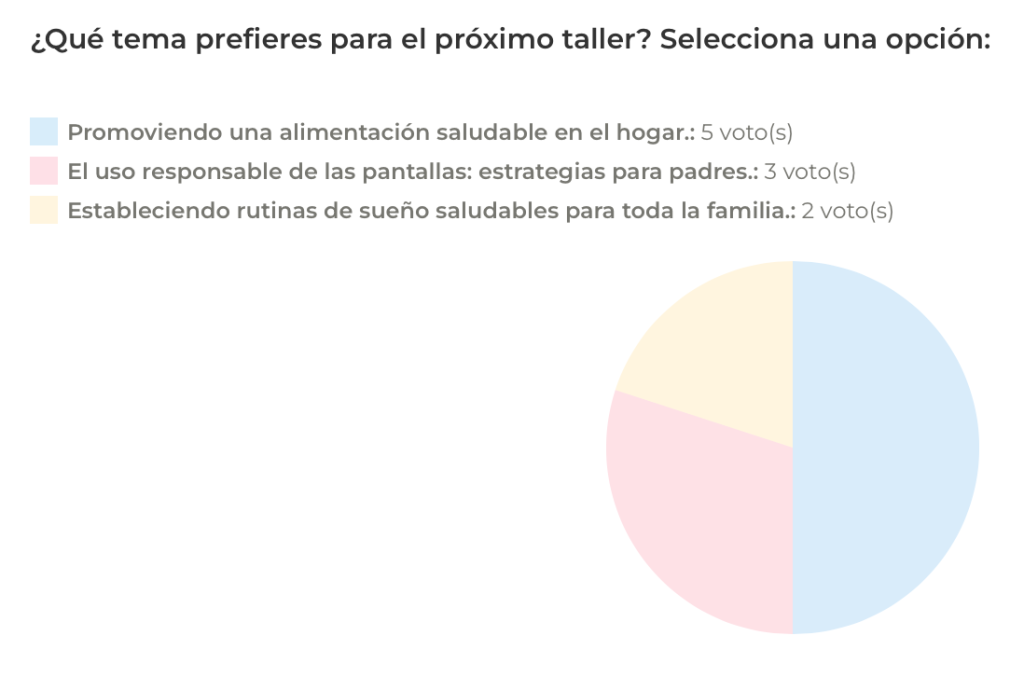This screenshot has height=677, width=1024.
Task: Click the 'Selecciona una opción:' text
Action: 825,42
